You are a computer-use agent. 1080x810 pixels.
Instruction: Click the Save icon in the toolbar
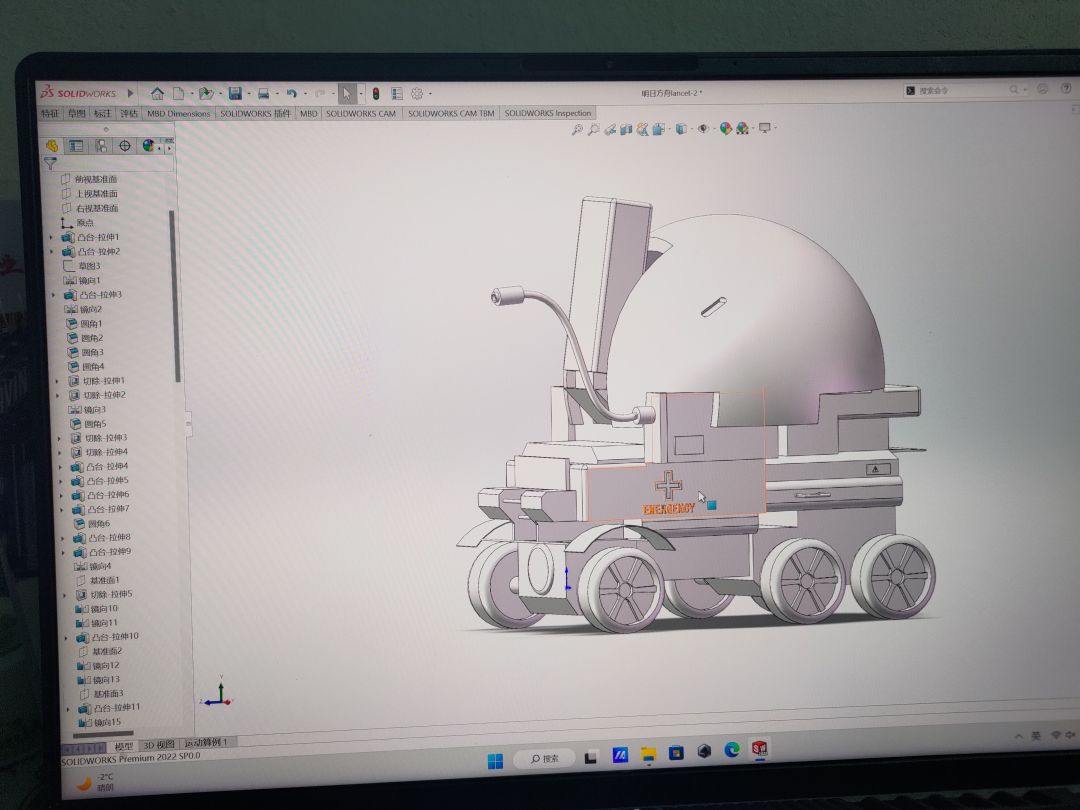235,93
